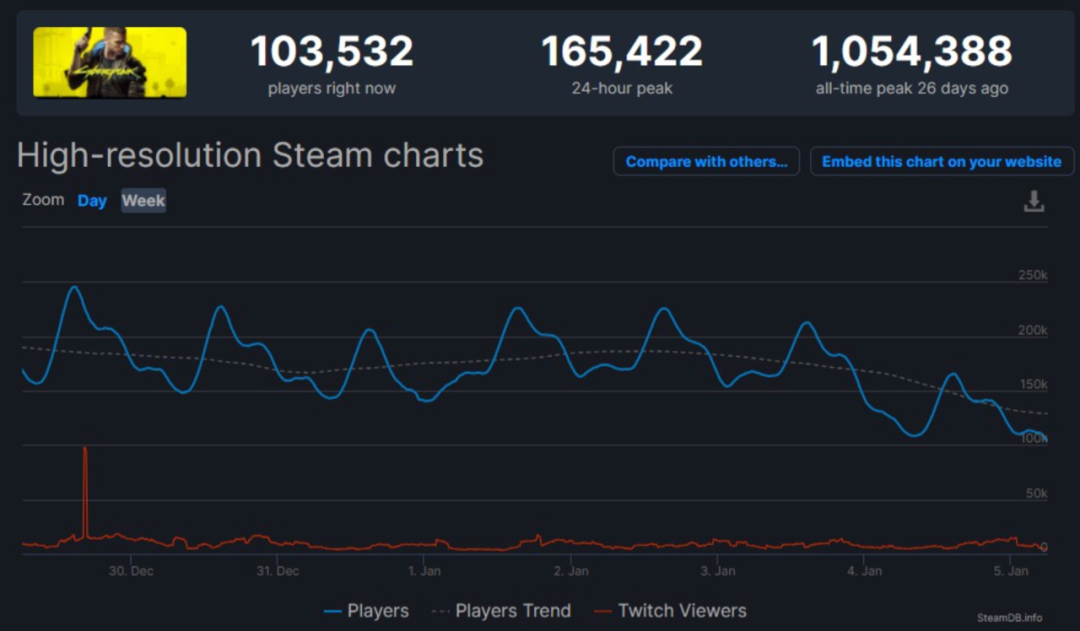Click the 1,054,388 all-time peak stat
1080x631 pixels.
[x=911, y=53]
